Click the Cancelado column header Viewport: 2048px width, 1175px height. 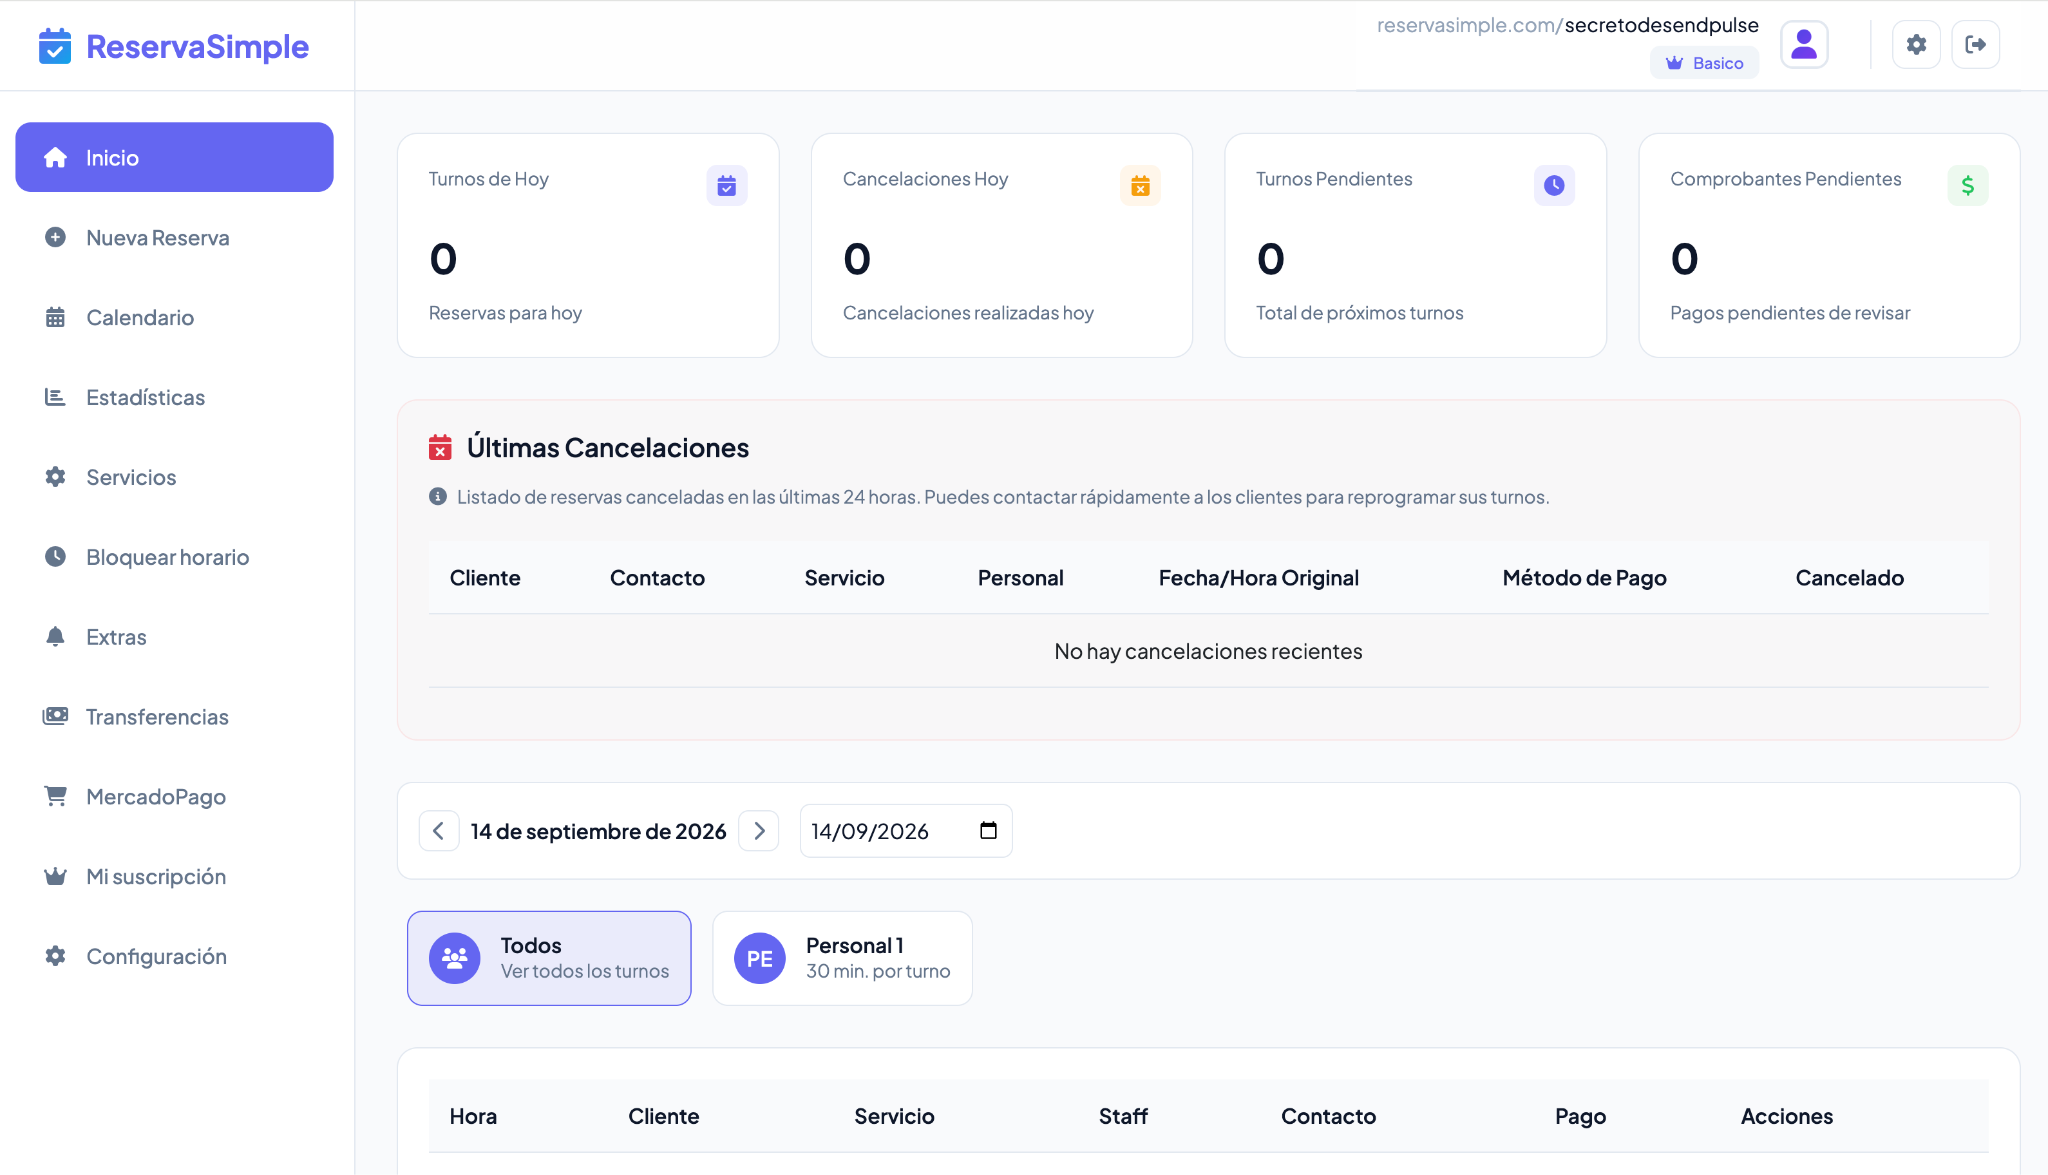[x=1849, y=578]
